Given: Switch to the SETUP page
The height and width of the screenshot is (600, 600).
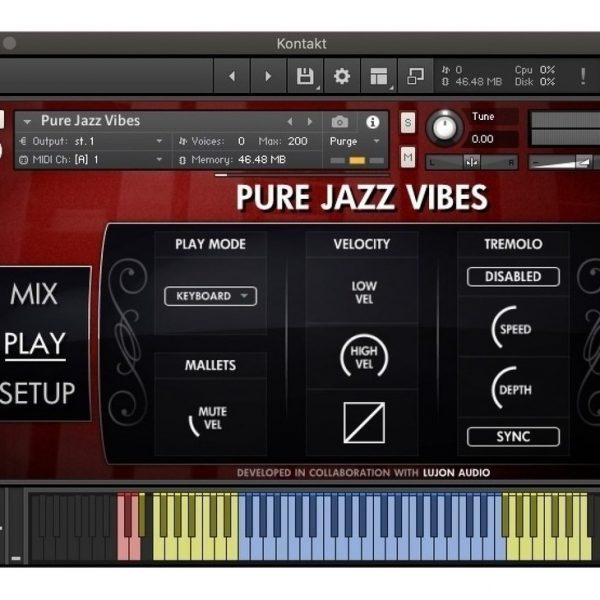Looking at the screenshot, I should (x=37, y=393).
